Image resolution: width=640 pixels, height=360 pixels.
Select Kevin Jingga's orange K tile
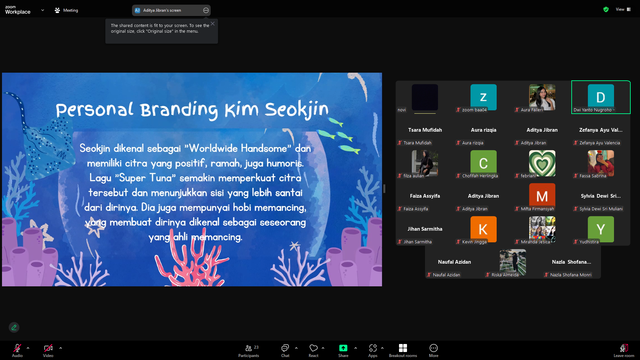[483, 229]
